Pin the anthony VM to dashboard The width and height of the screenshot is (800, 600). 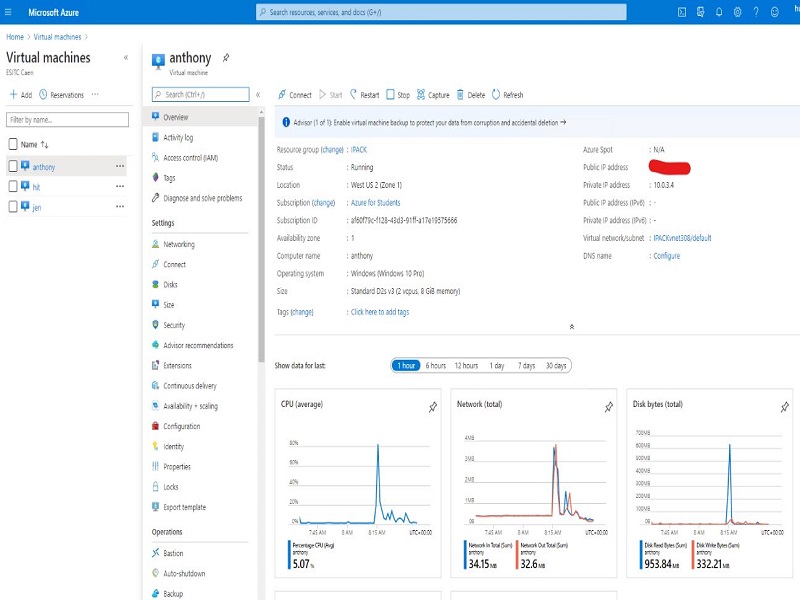pyautogui.click(x=226, y=58)
